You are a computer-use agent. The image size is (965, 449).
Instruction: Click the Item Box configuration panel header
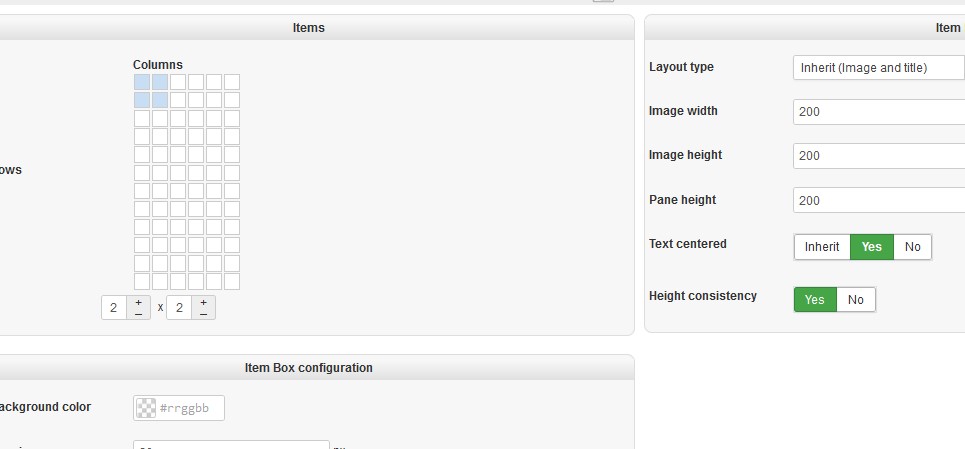click(308, 368)
